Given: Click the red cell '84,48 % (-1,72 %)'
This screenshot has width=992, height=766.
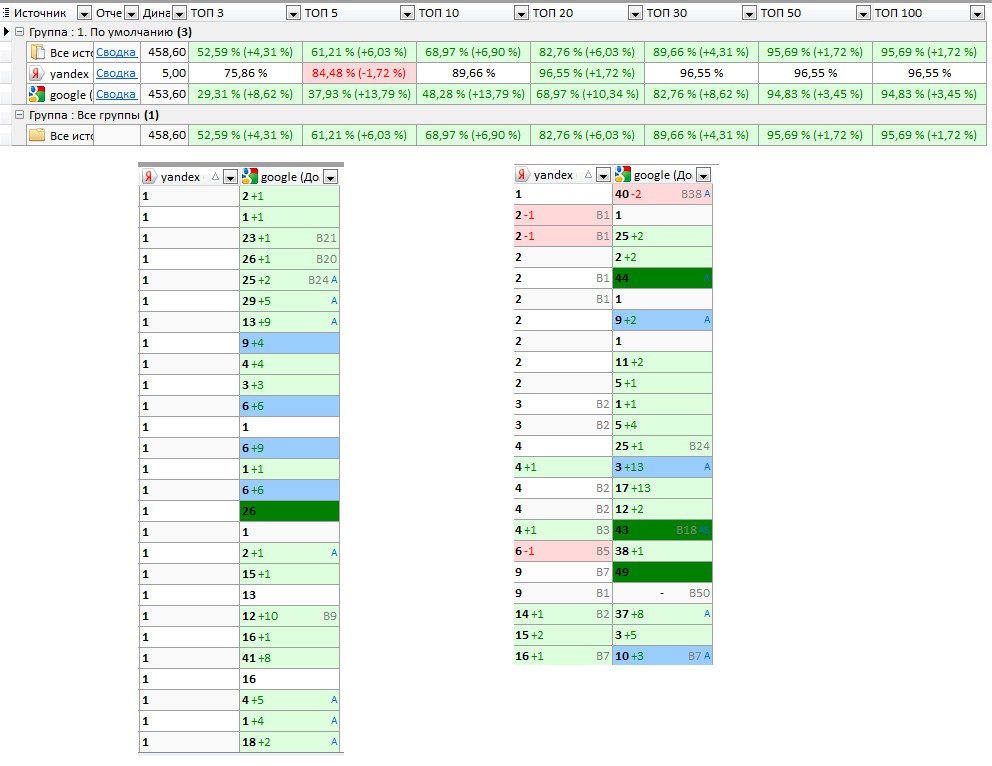Looking at the screenshot, I should (359, 73).
